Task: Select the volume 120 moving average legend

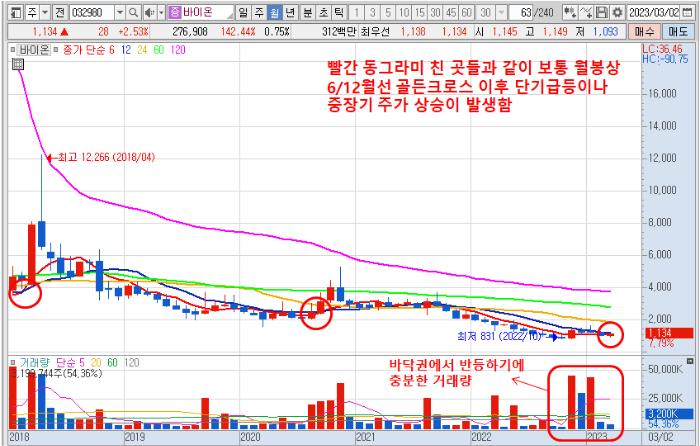Action: pos(131,363)
